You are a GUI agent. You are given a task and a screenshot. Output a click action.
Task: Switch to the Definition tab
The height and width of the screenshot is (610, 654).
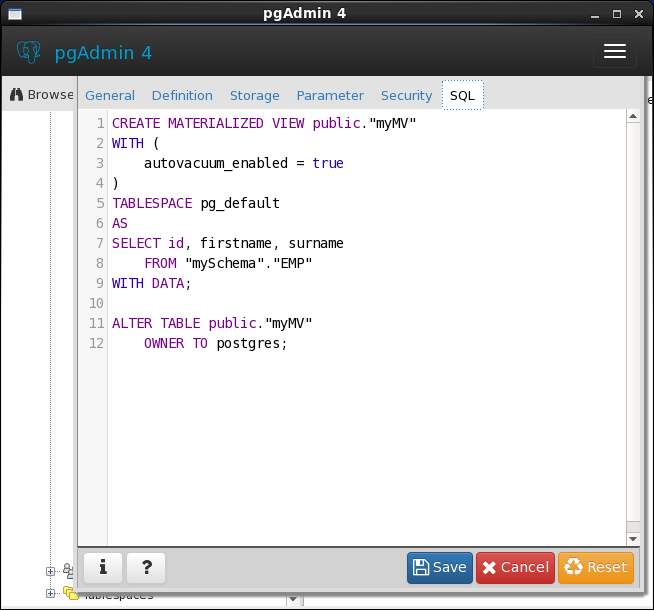pos(182,95)
